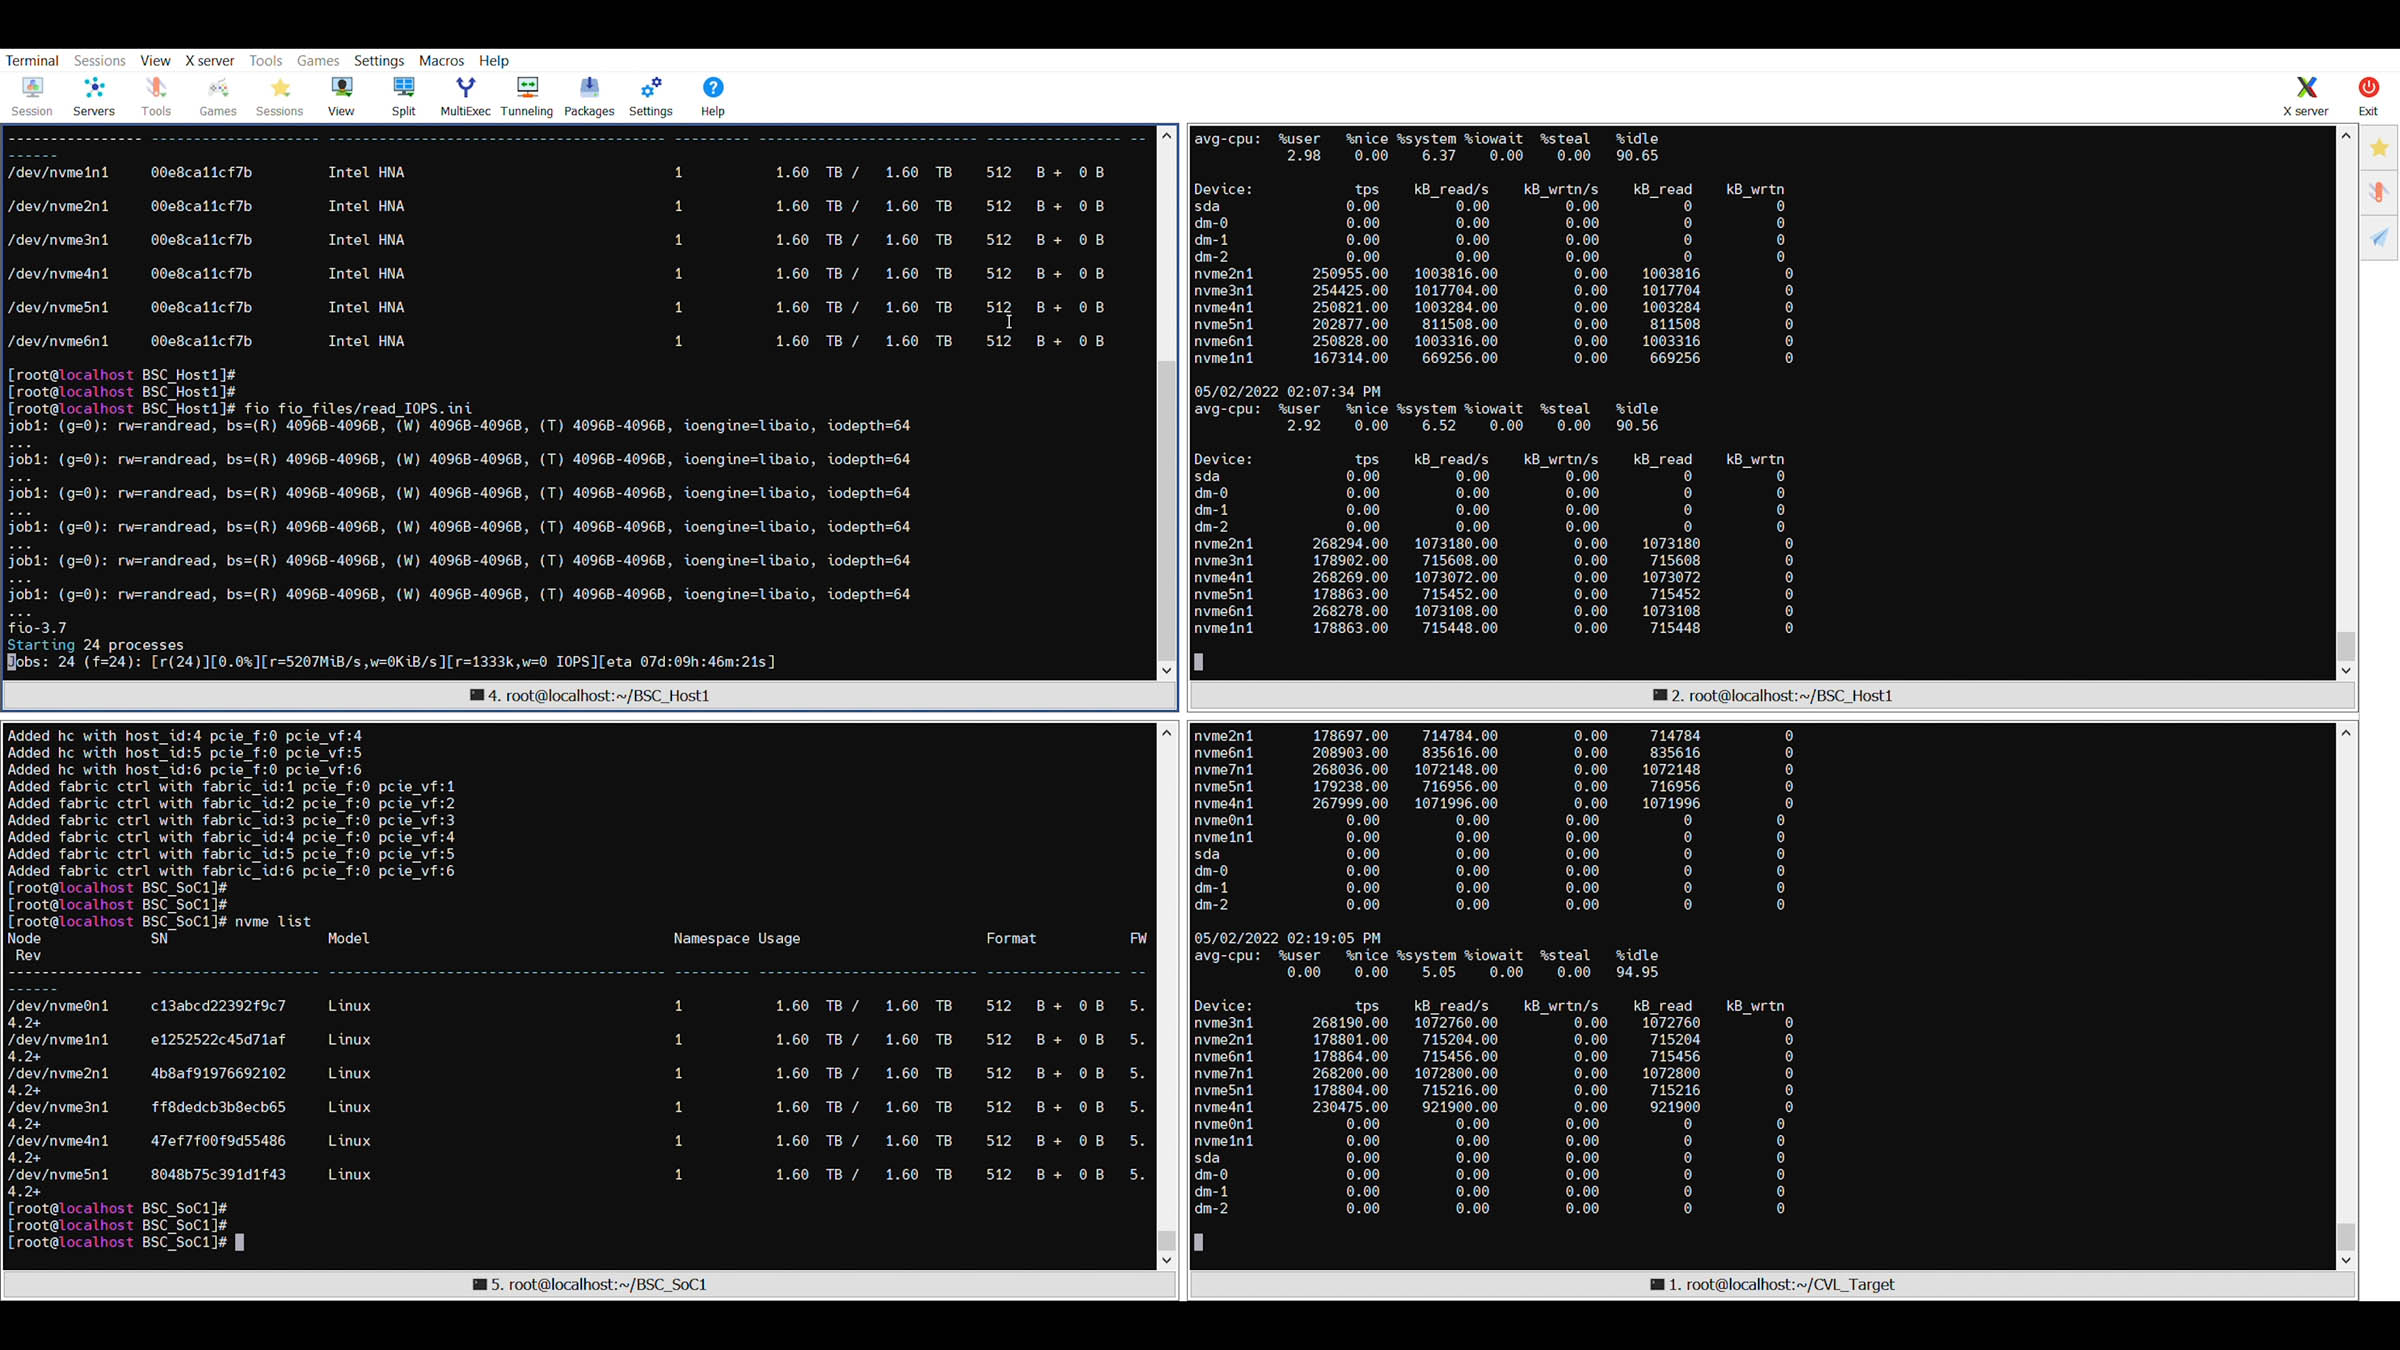The width and height of the screenshot is (2400, 1350).
Task: Open the Terminal menu
Action: [x=32, y=60]
